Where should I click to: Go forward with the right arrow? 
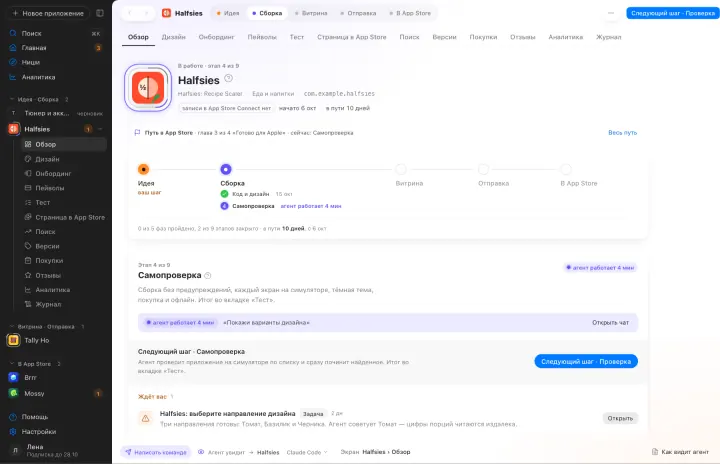(x=146, y=13)
